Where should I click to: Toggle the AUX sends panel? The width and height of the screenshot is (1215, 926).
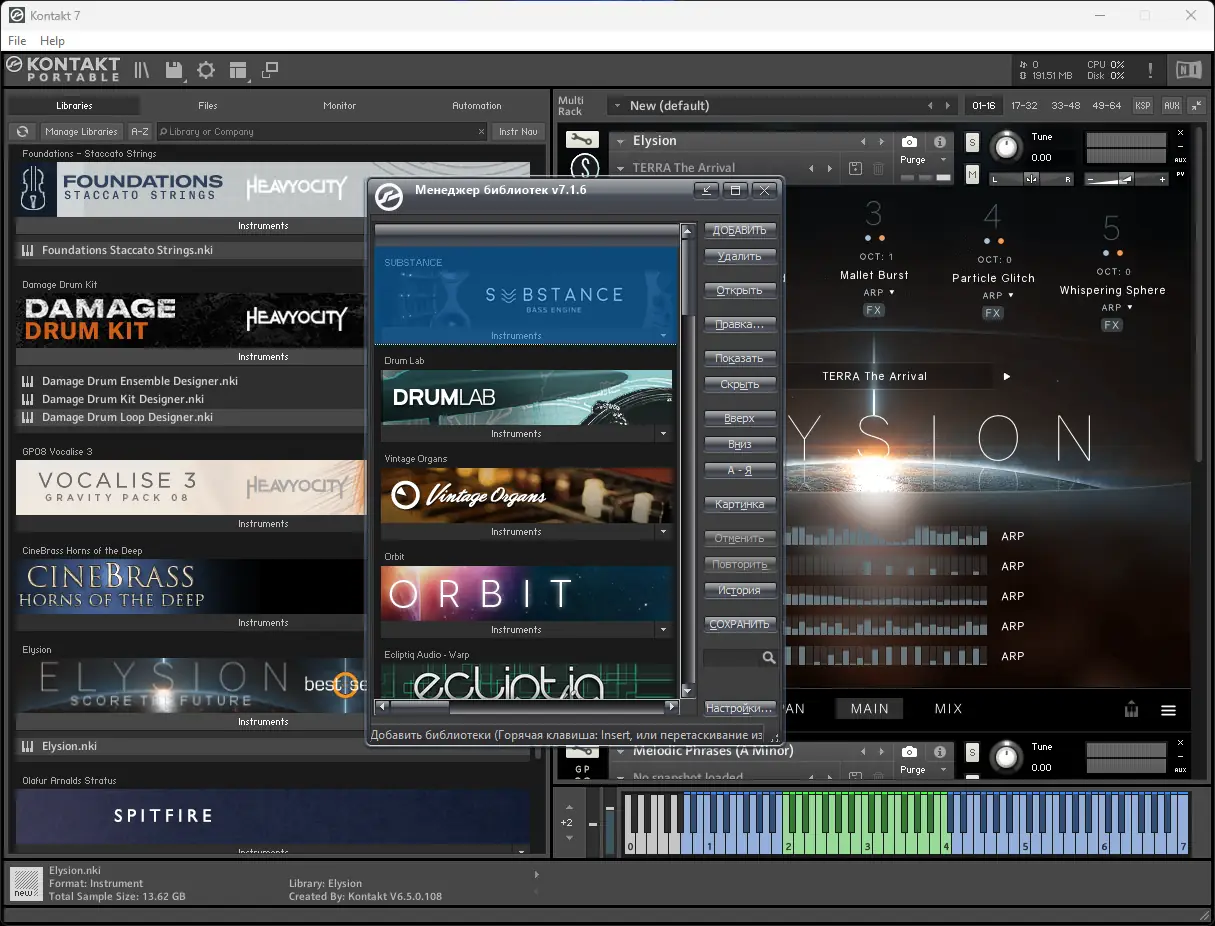point(1171,105)
